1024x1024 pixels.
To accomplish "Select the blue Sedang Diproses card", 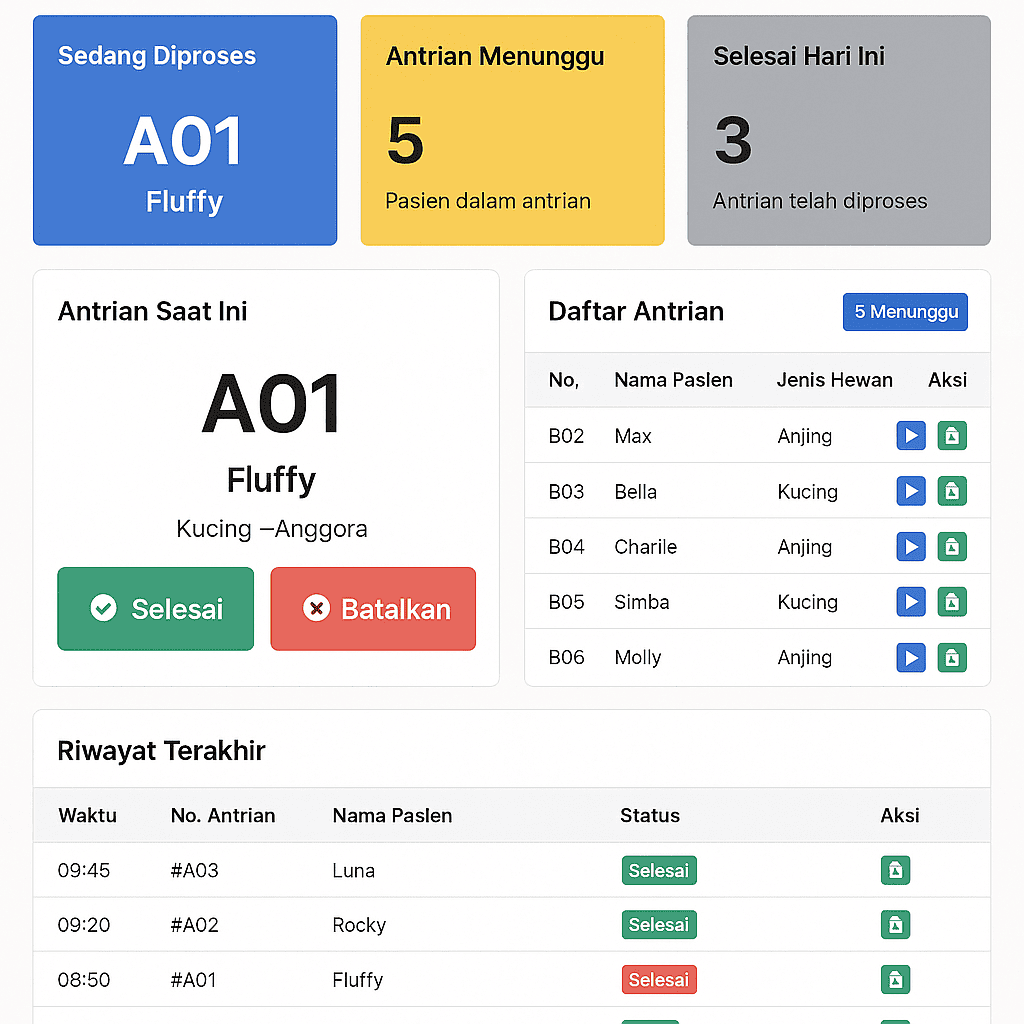I will [x=185, y=130].
